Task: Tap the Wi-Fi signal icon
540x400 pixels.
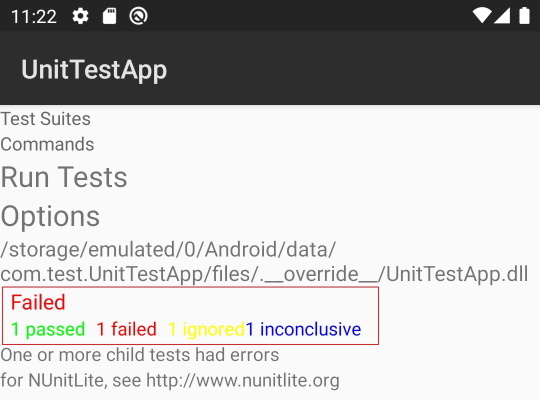Action: (x=481, y=16)
